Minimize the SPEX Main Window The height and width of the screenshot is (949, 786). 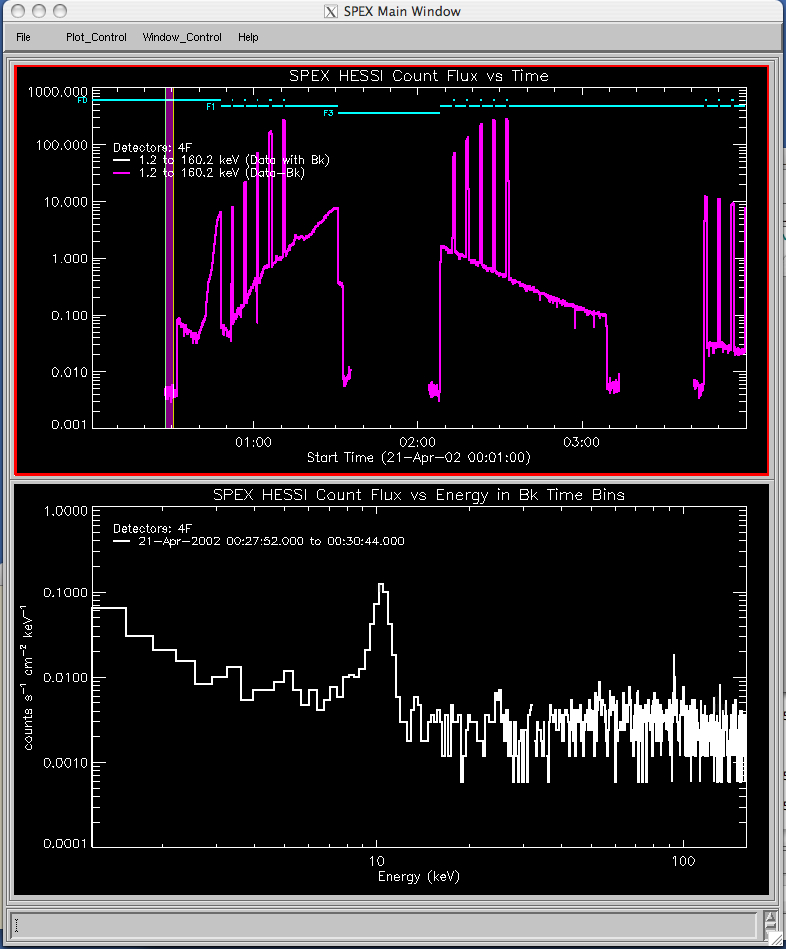click(38, 11)
